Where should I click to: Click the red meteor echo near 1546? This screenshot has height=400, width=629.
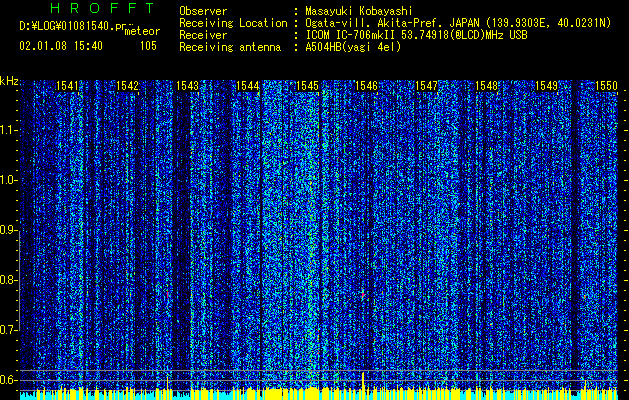coord(363,295)
